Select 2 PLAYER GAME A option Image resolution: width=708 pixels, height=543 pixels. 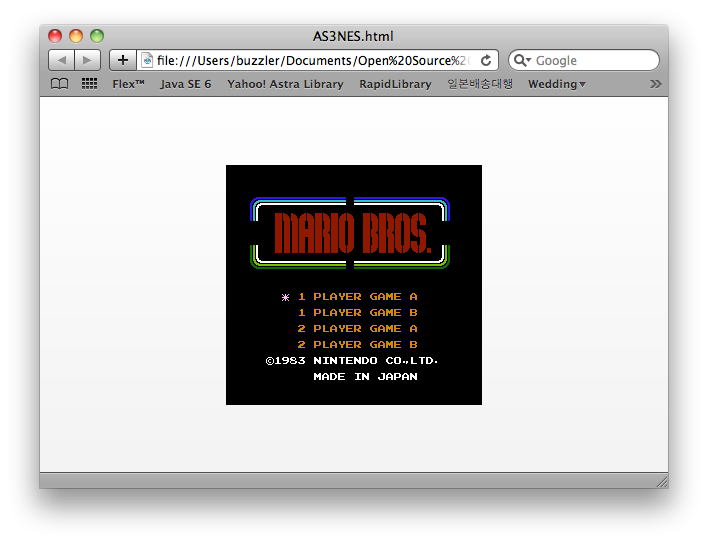[358, 329]
